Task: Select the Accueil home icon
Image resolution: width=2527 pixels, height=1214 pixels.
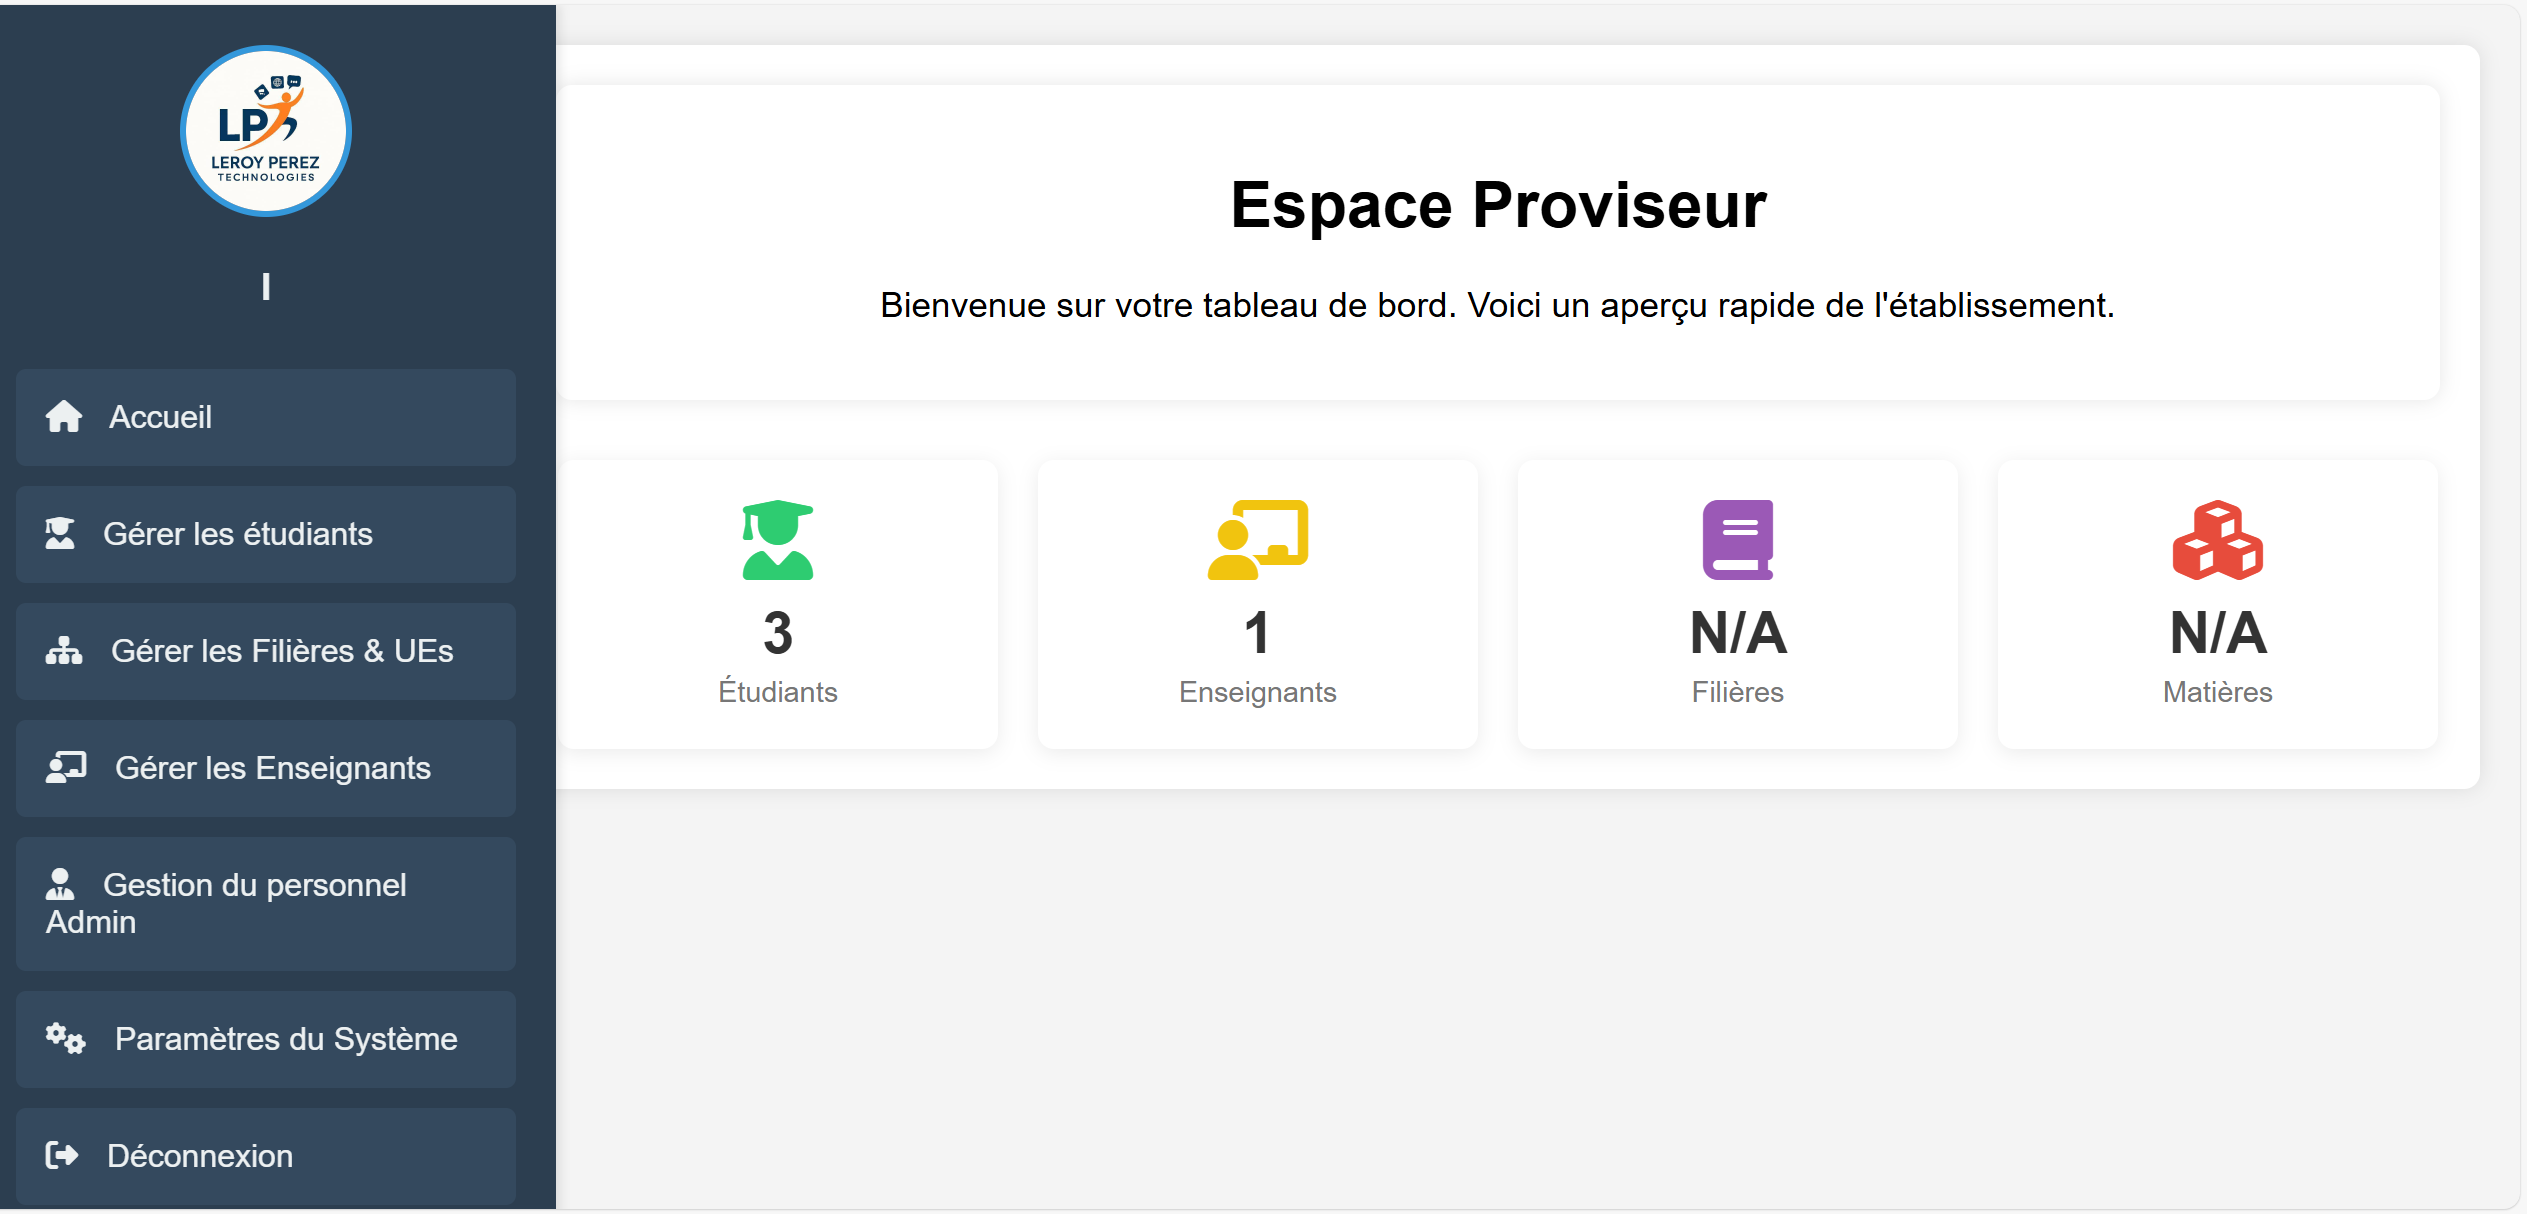Action: point(66,417)
